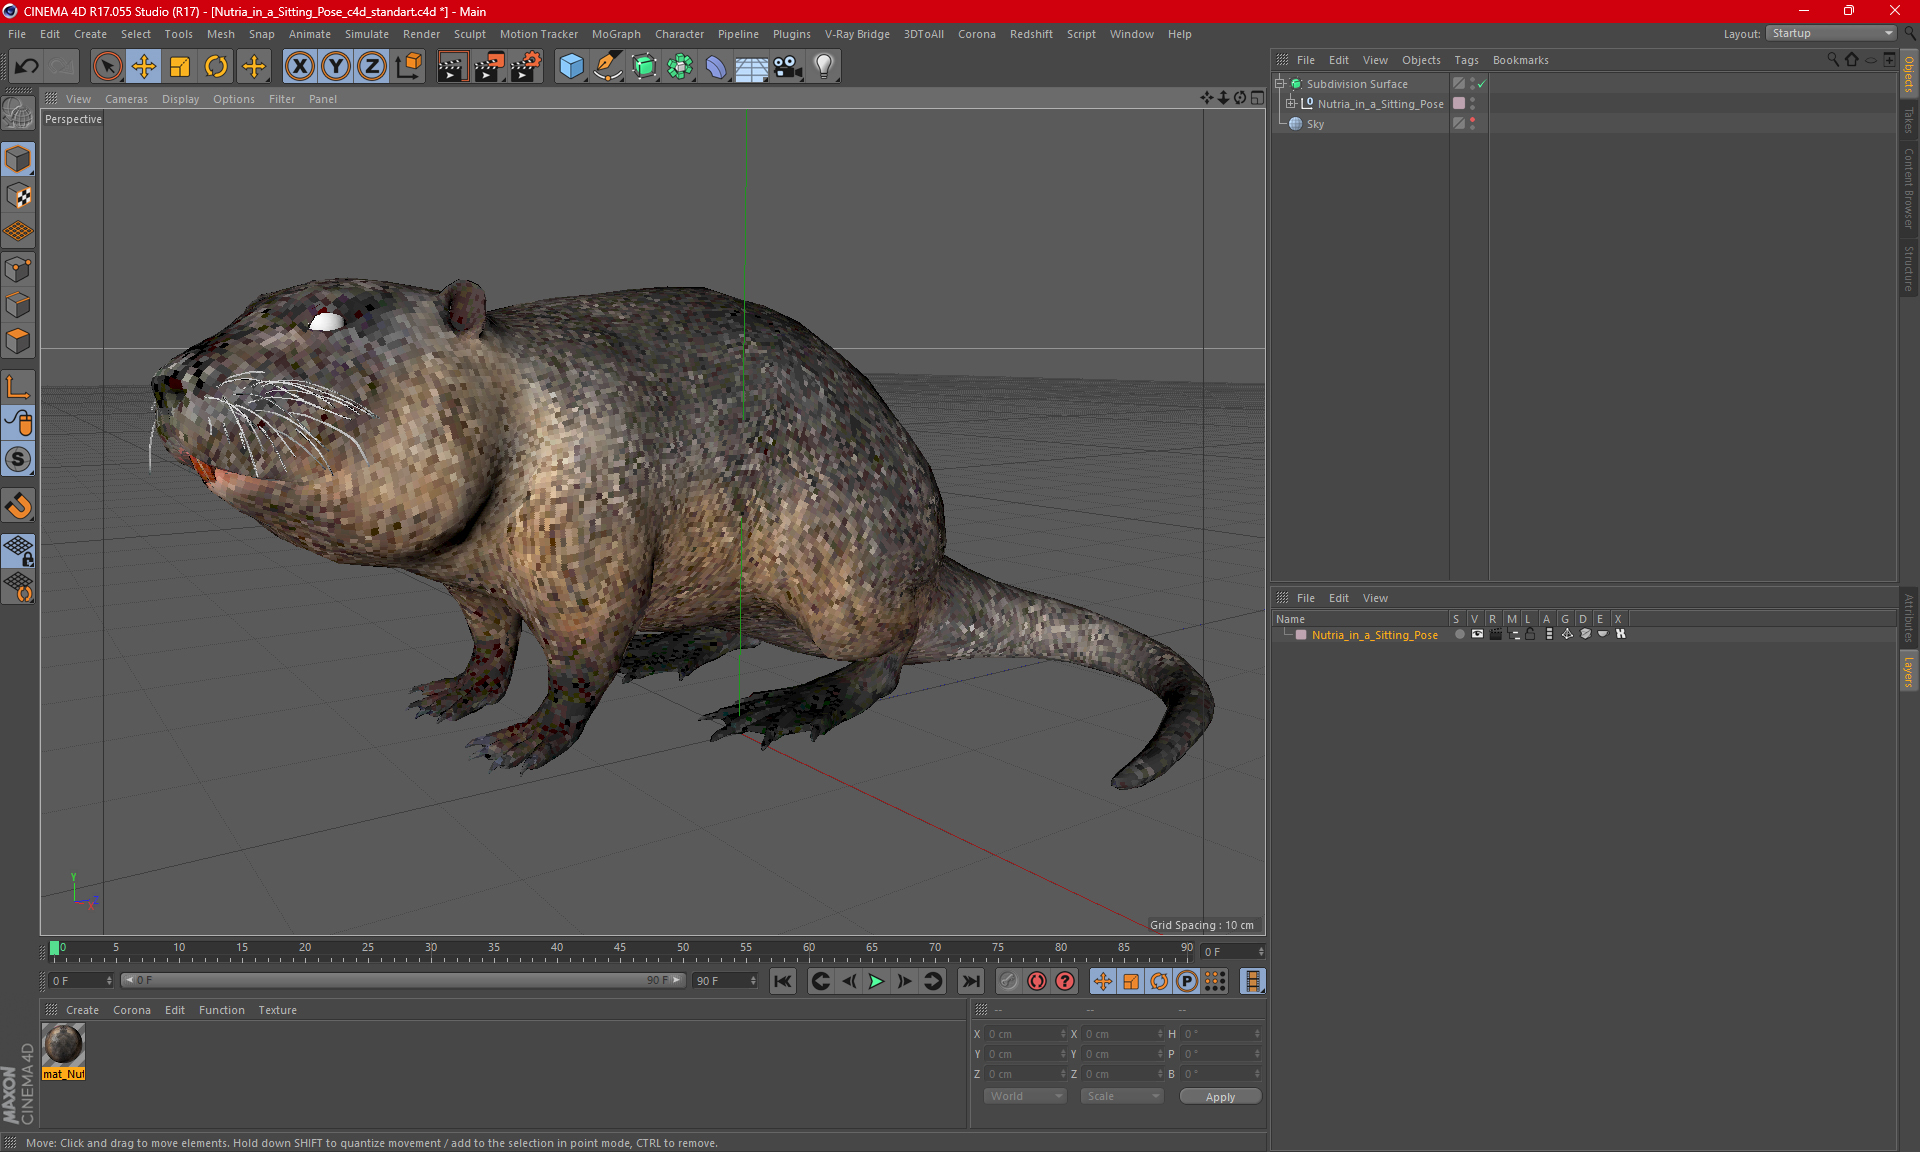This screenshot has height=1152, width=1920.
Task: Enable Edges mode
Action: [19, 305]
